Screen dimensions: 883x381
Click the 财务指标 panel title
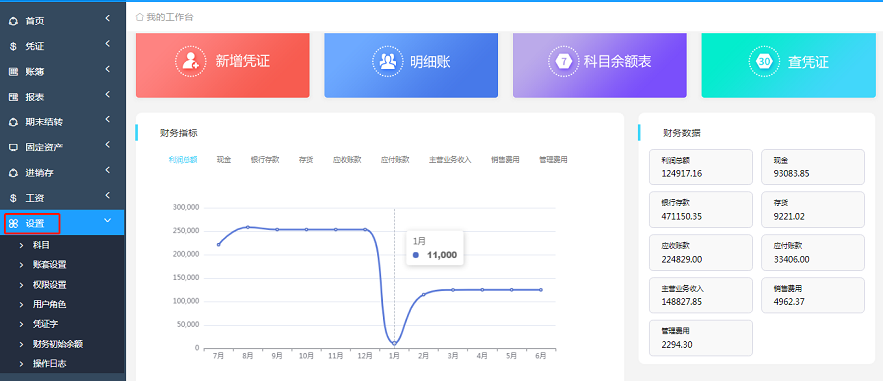click(x=179, y=134)
